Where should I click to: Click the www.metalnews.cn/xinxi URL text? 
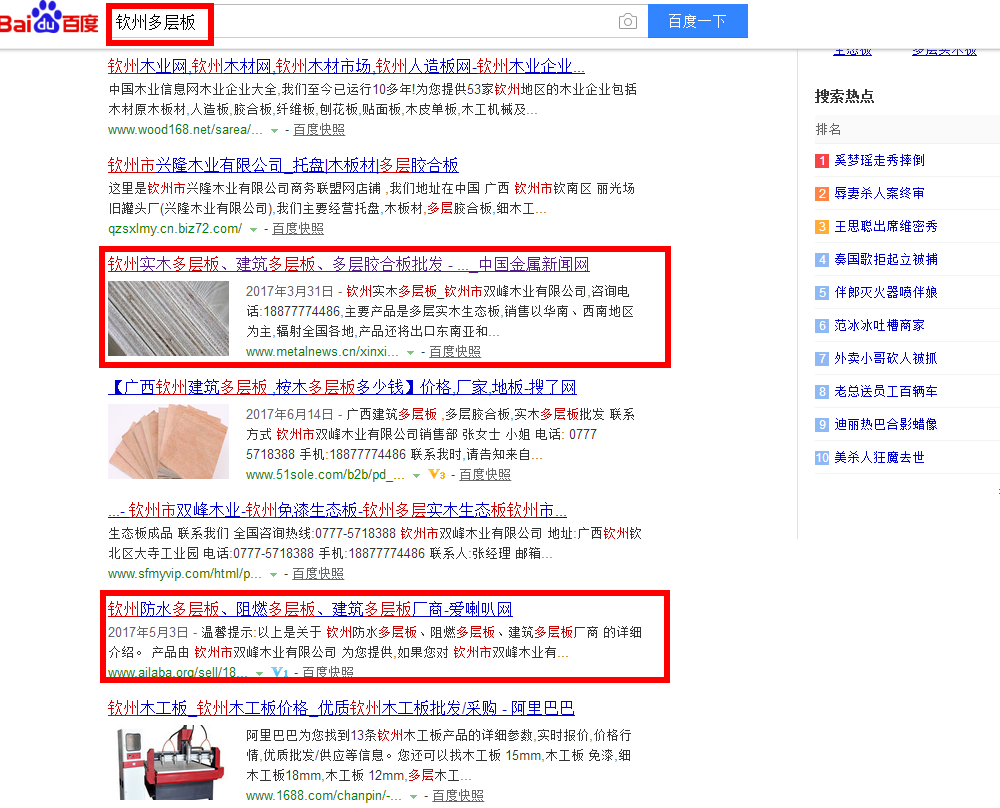[x=323, y=351]
